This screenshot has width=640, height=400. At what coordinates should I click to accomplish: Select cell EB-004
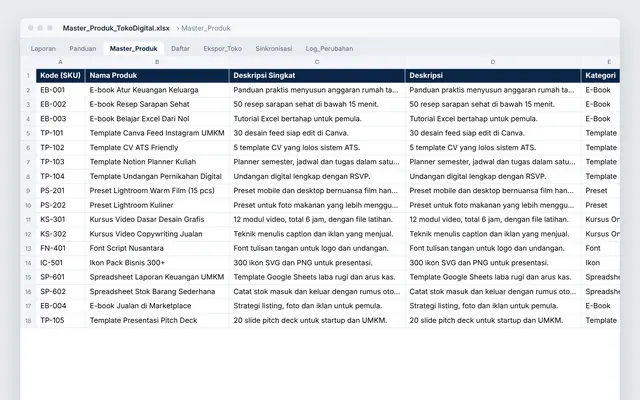[x=60, y=306]
